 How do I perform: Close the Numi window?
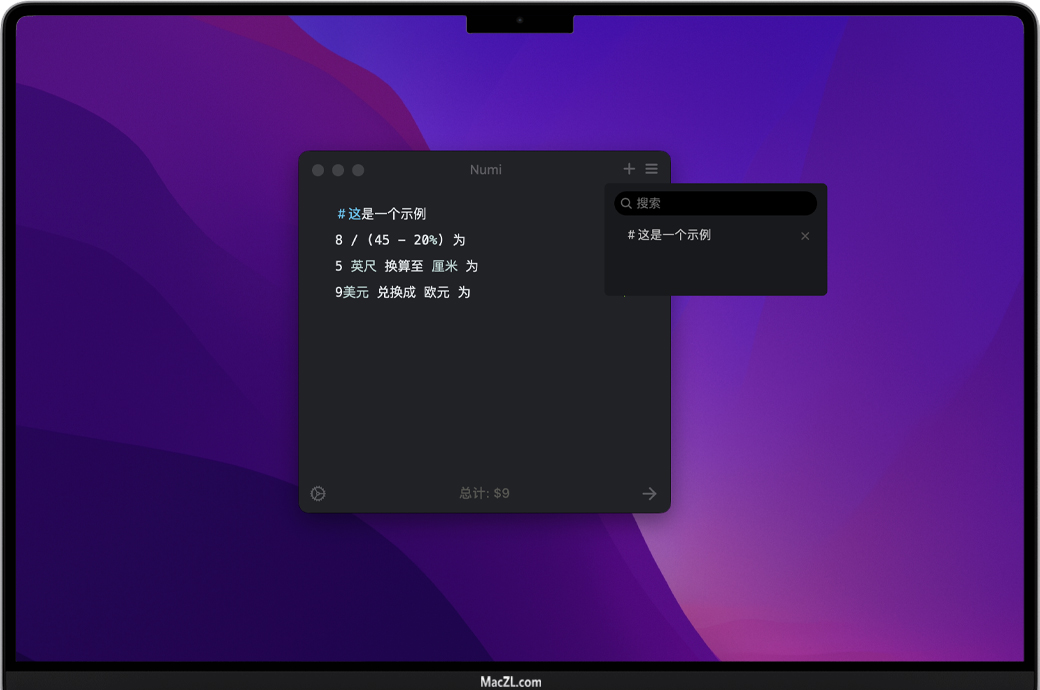coord(318,170)
